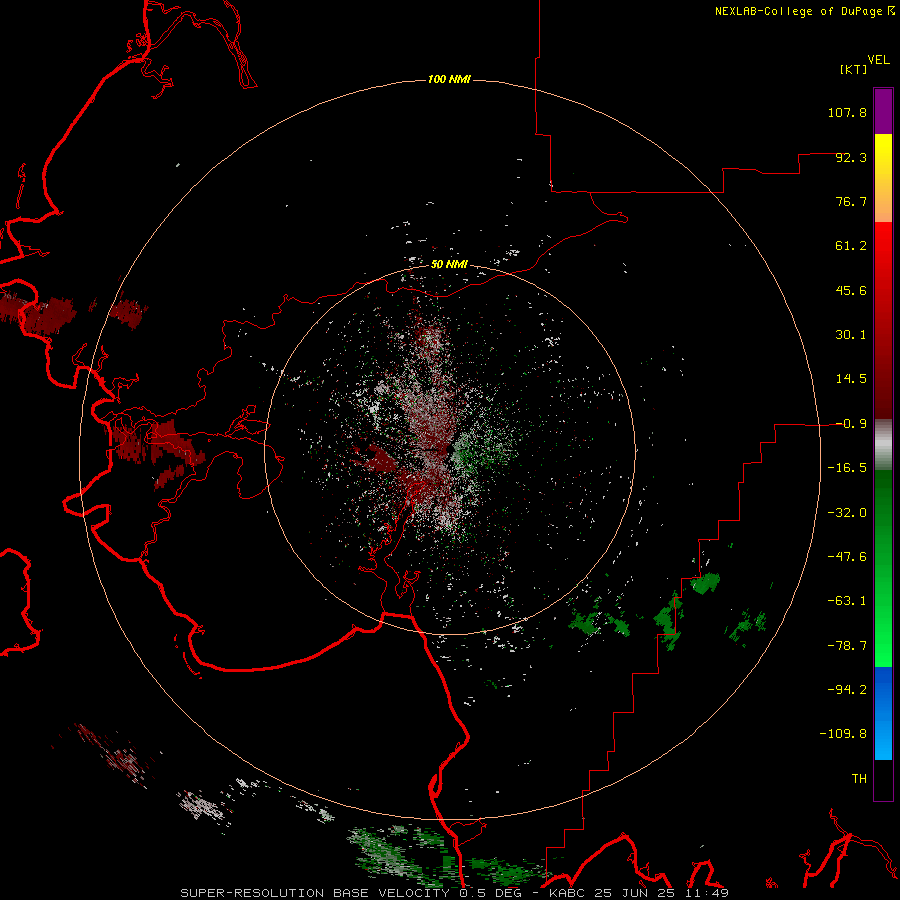This screenshot has width=900, height=900.
Task: Pick the purple segment of color bar
Action: [883, 111]
